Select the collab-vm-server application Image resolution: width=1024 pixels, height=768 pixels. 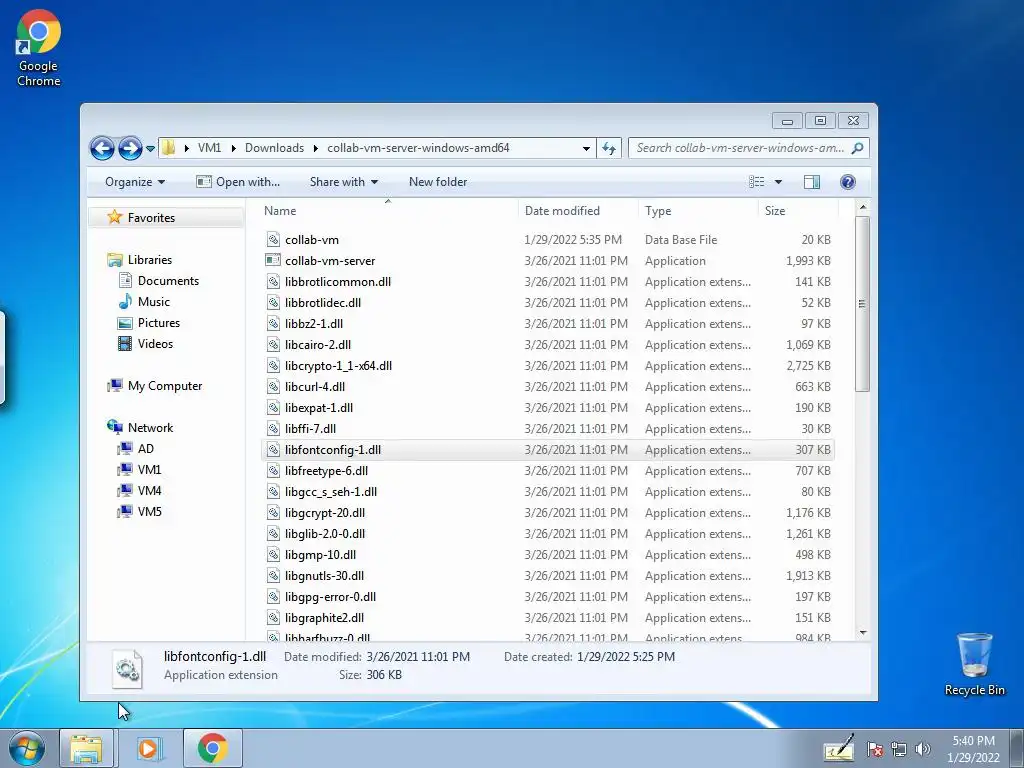click(547, 261)
